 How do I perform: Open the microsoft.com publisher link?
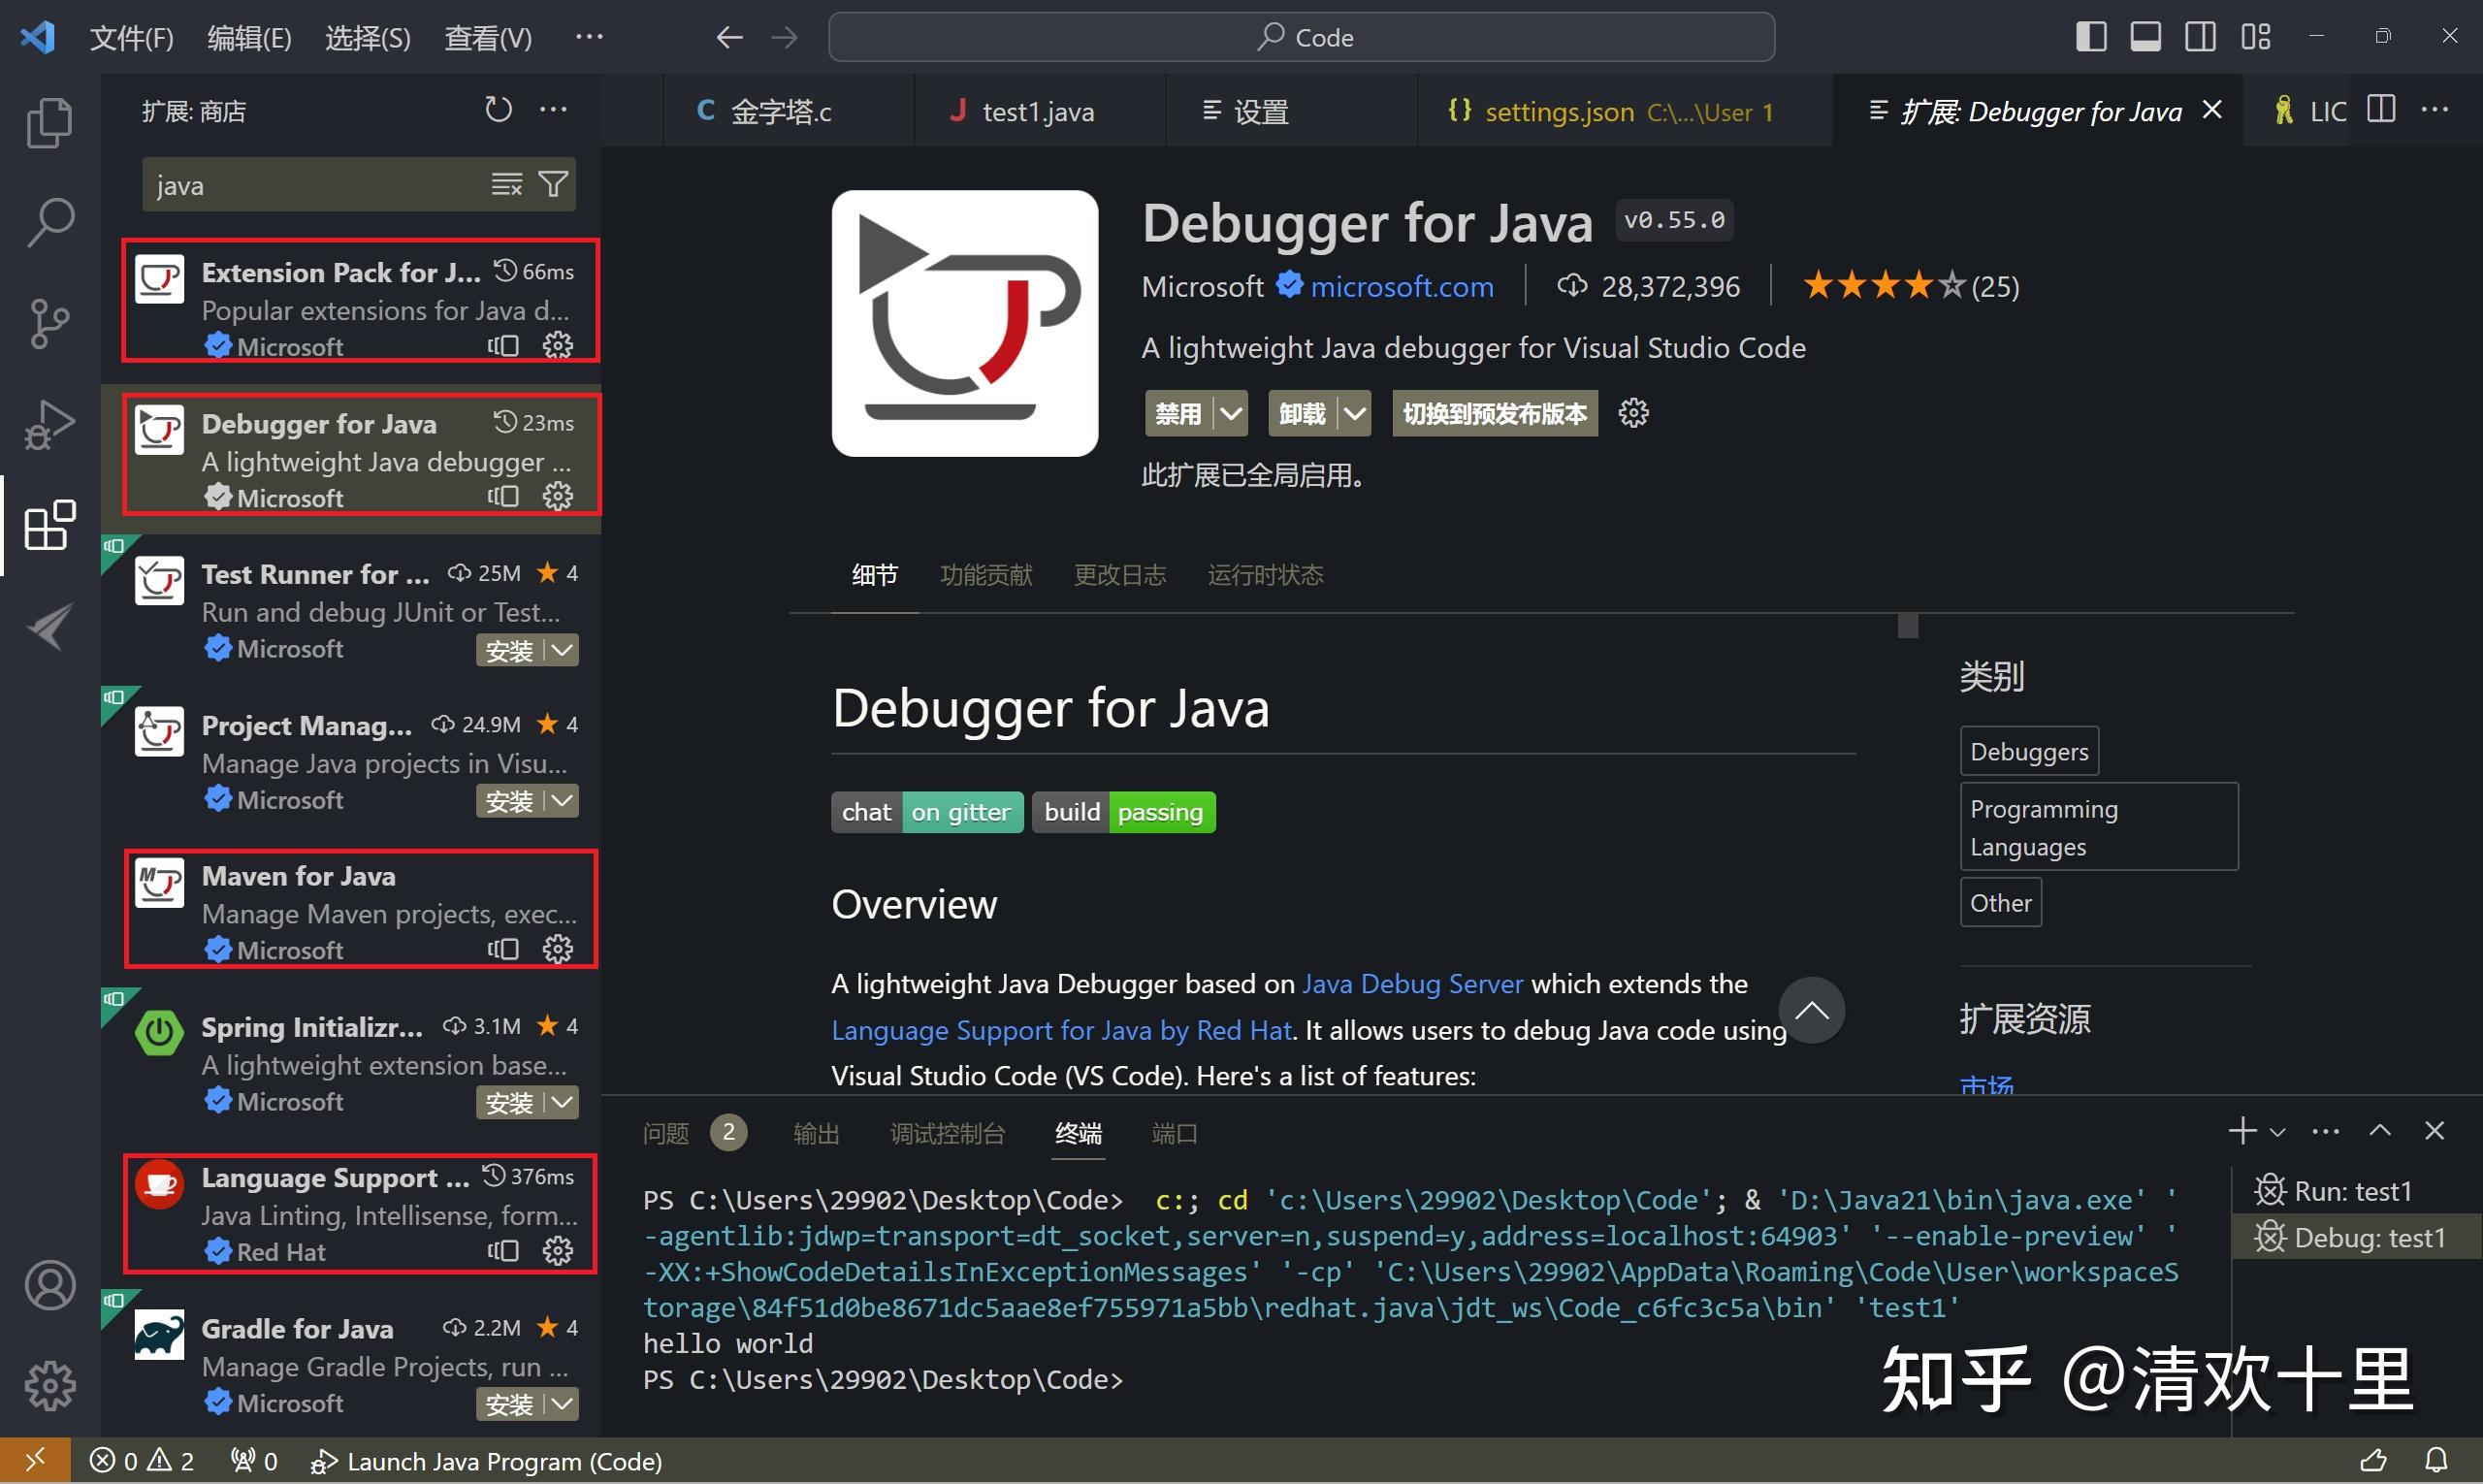1401,287
